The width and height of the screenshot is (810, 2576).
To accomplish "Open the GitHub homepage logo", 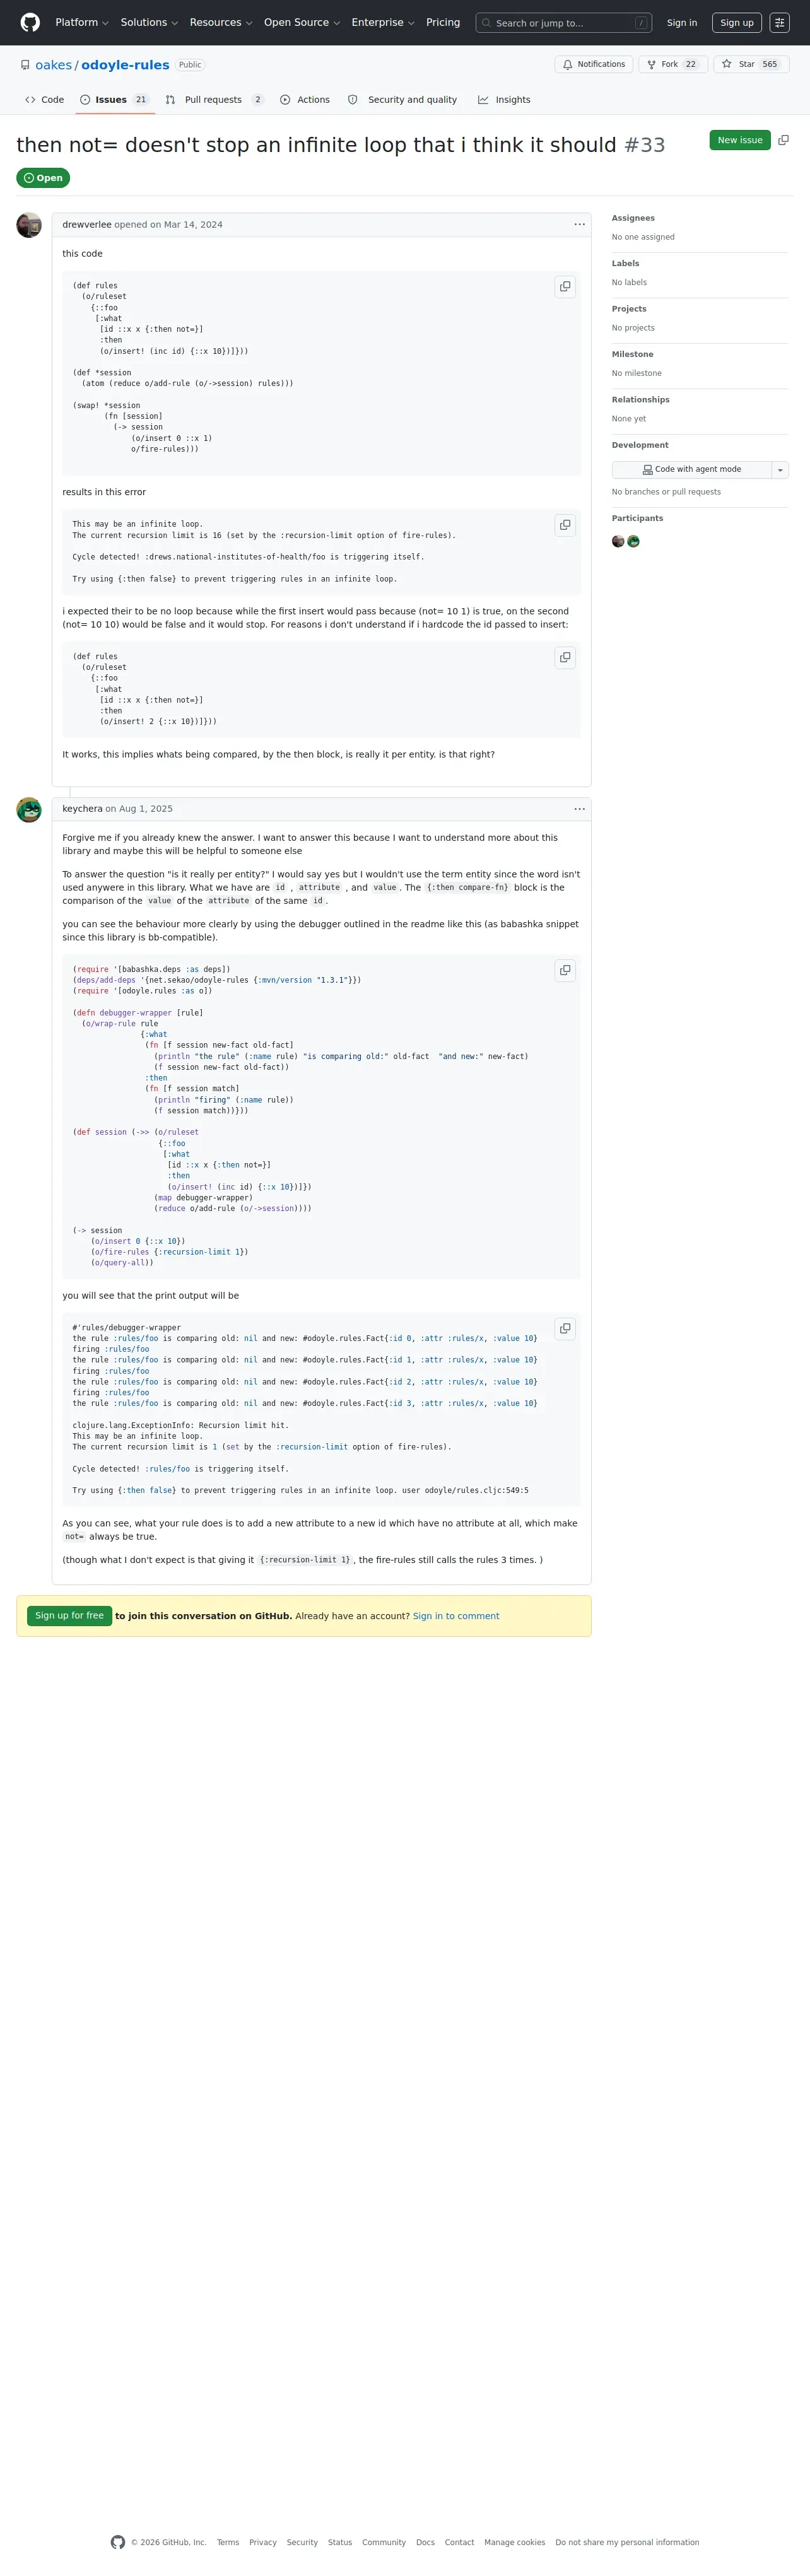I will point(30,23).
